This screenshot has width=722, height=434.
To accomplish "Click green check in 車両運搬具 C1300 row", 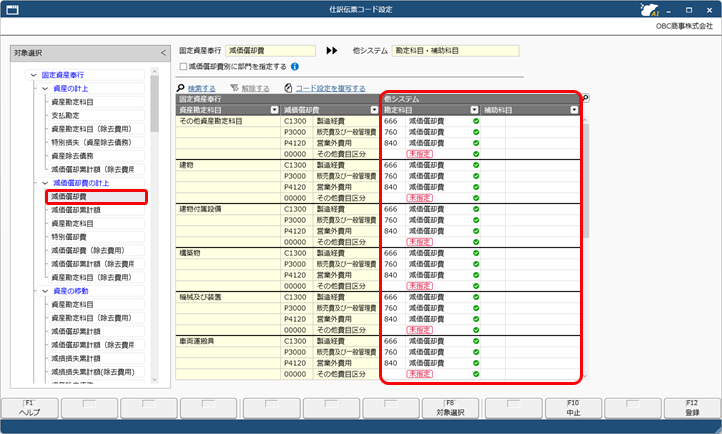I will [x=476, y=341].
